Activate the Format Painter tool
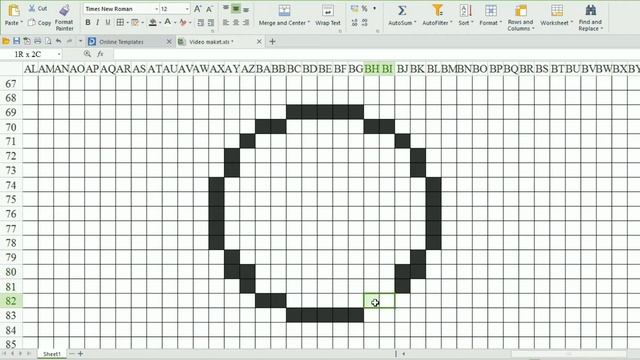 pos(64,18)
